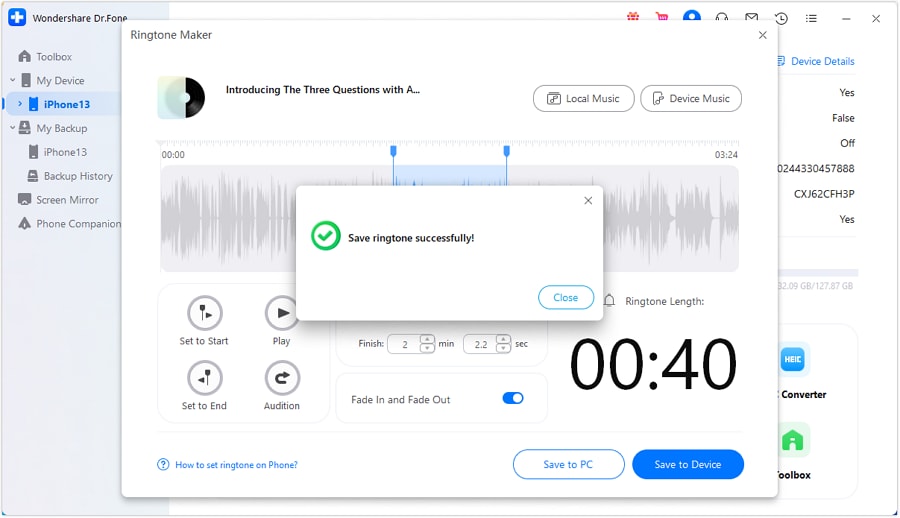Click the bell icon beside Ringtone Length
Screen dimensions: 900x518
pyautogui.click(x=609, y=300)
